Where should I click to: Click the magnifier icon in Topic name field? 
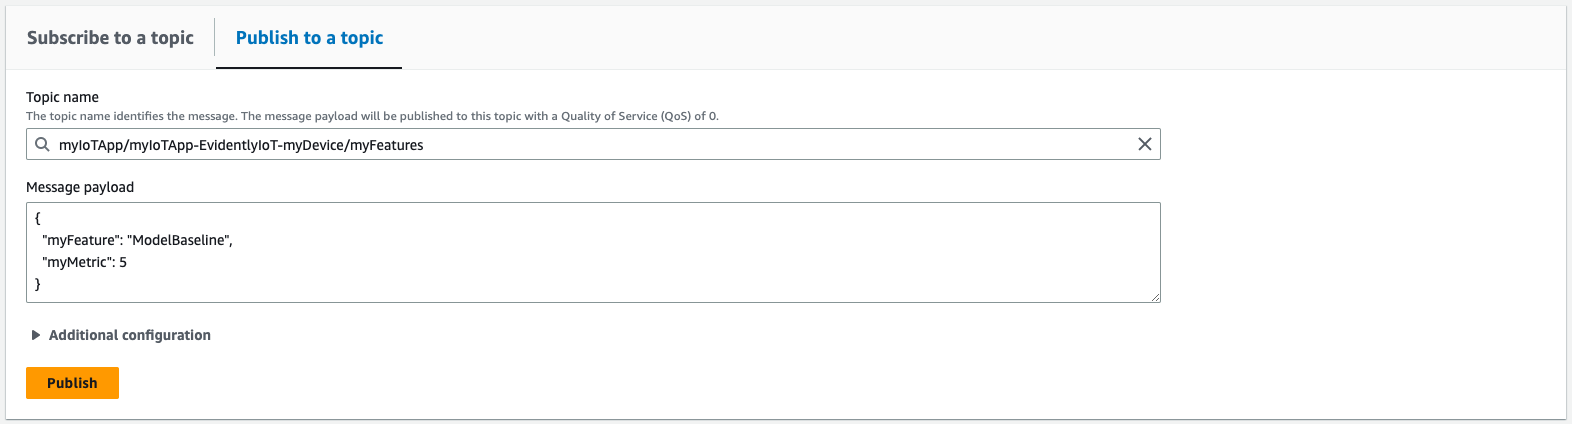[x=42, y=144]
